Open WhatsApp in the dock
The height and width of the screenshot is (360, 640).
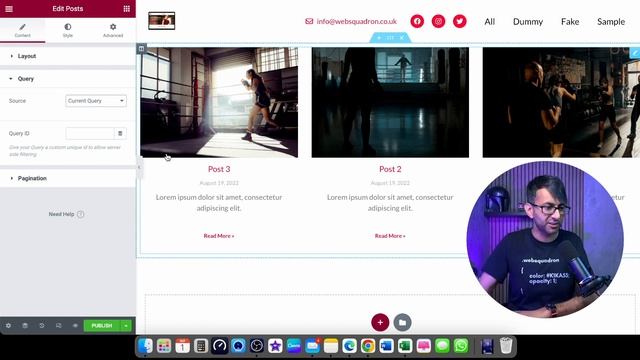[461, 346]
